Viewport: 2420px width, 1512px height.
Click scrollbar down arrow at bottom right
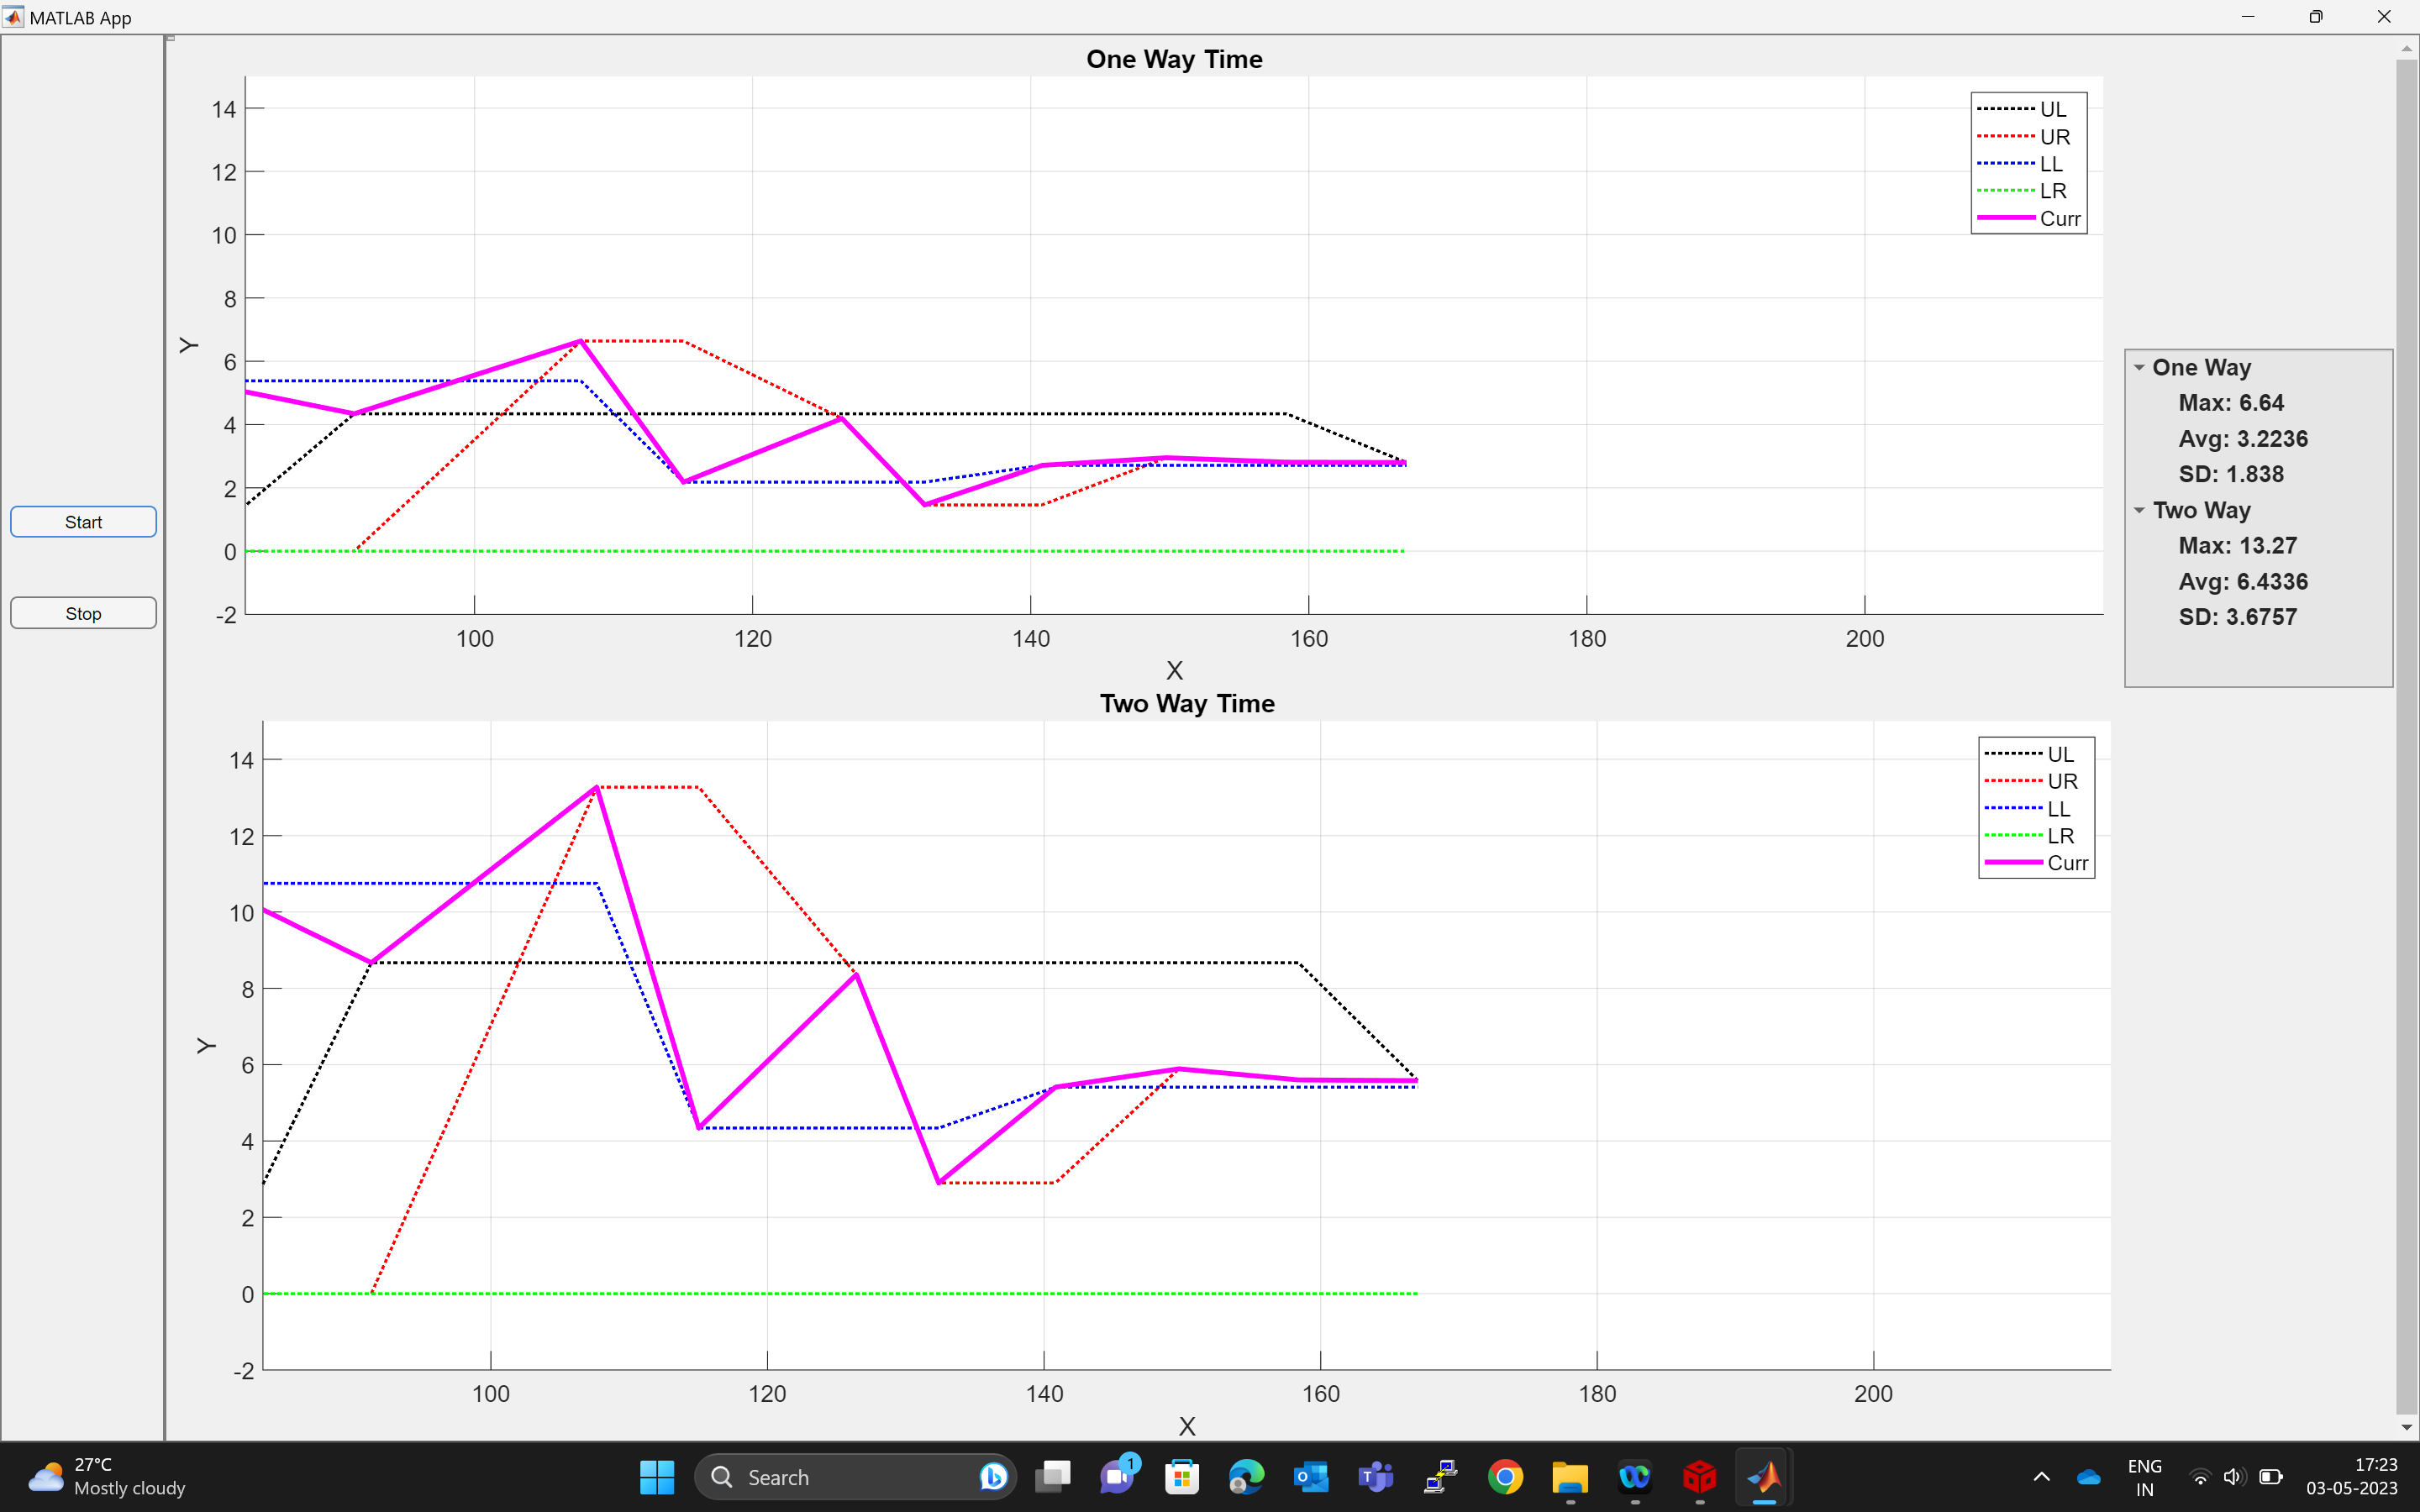tap(2406, 1427)
